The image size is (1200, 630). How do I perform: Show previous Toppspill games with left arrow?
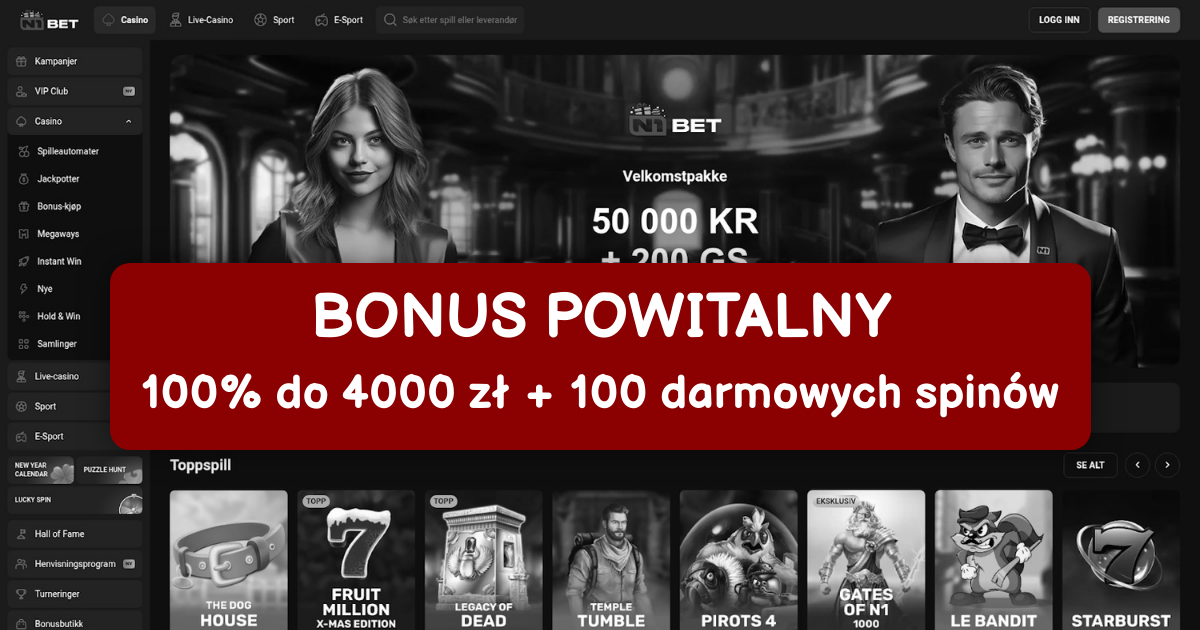(x=1137, y=465)
